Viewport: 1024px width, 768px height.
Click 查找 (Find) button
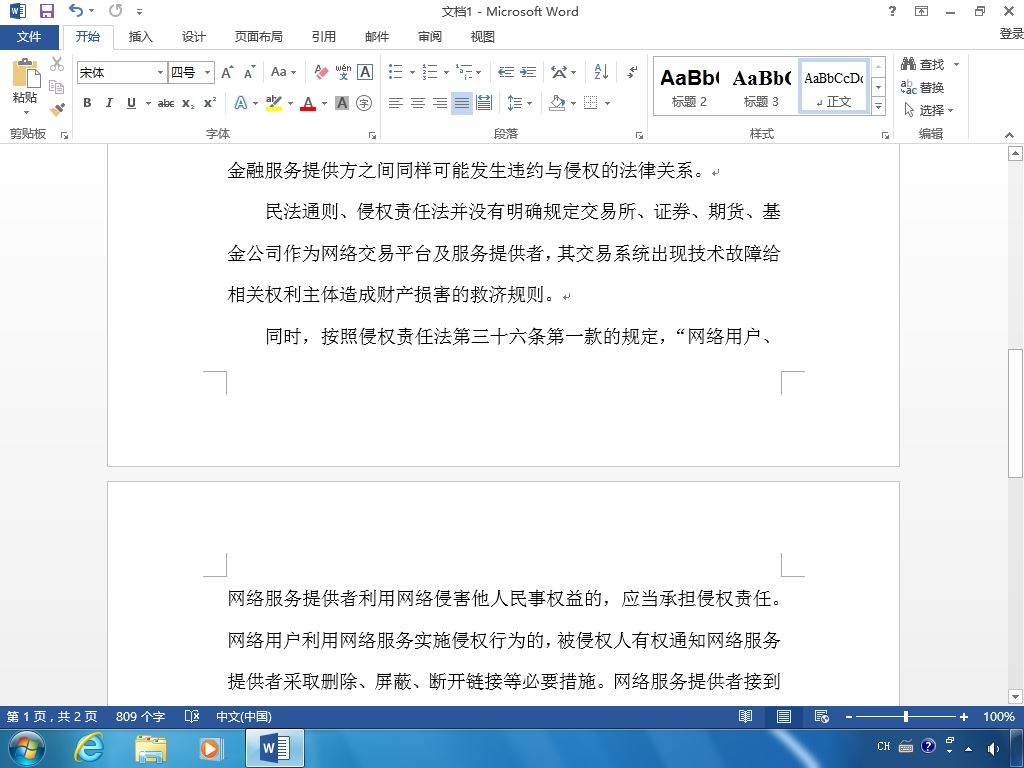923,64
